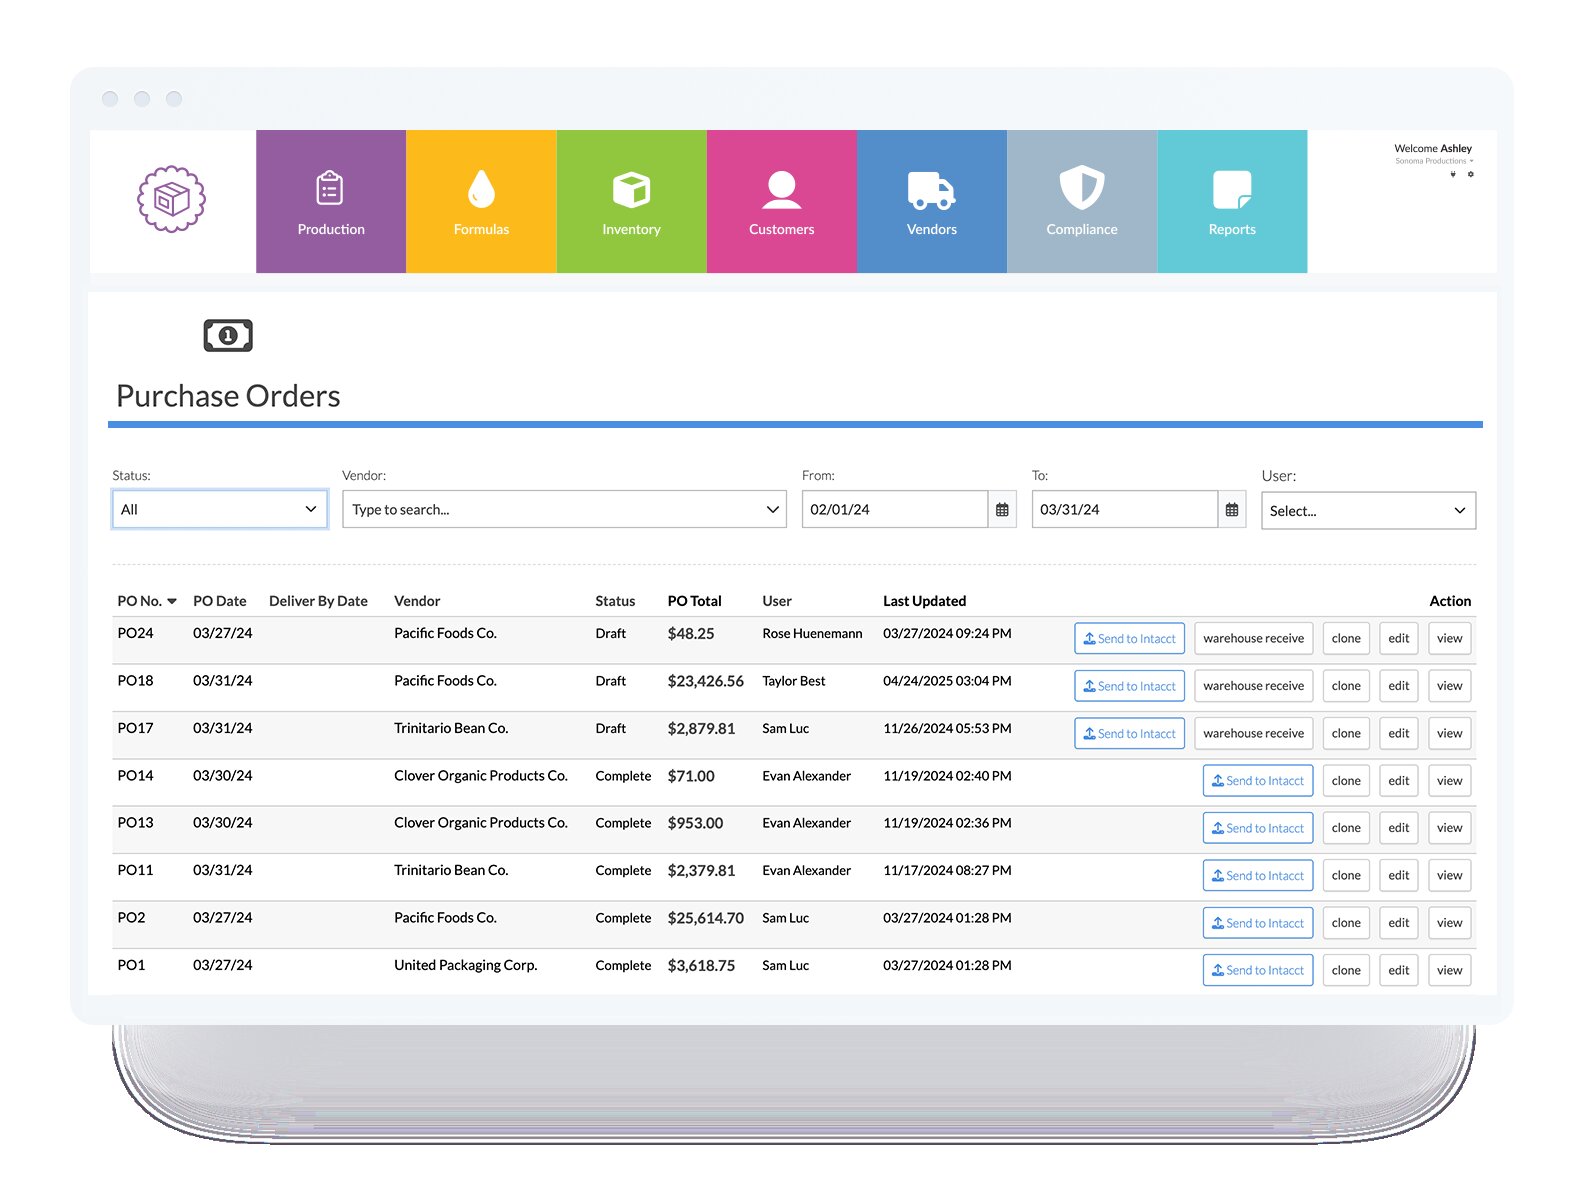
Task: Open the From date calendar picker
Action: [x=1002, y=510]
